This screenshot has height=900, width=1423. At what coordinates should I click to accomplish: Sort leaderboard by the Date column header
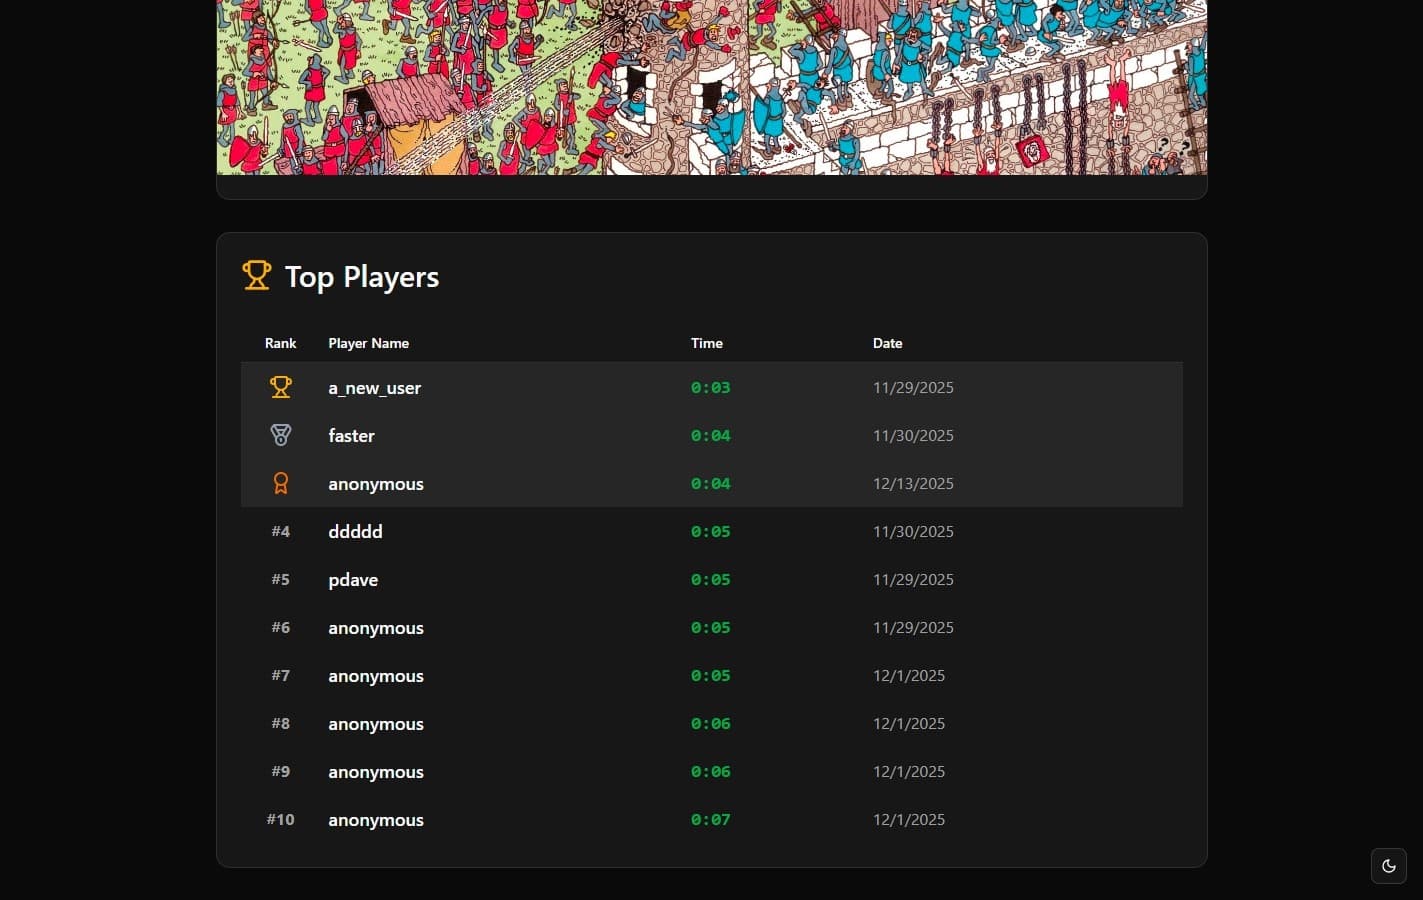click(x=887, y=343)
